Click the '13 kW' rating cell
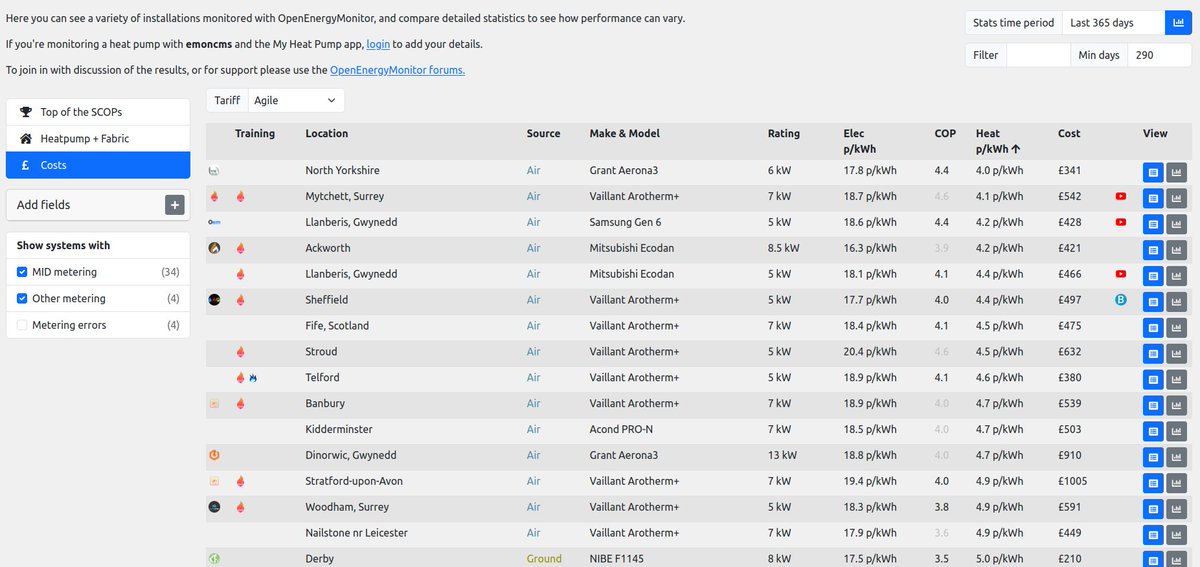The height and width of the screenshot is (567, 1200). 782,455
